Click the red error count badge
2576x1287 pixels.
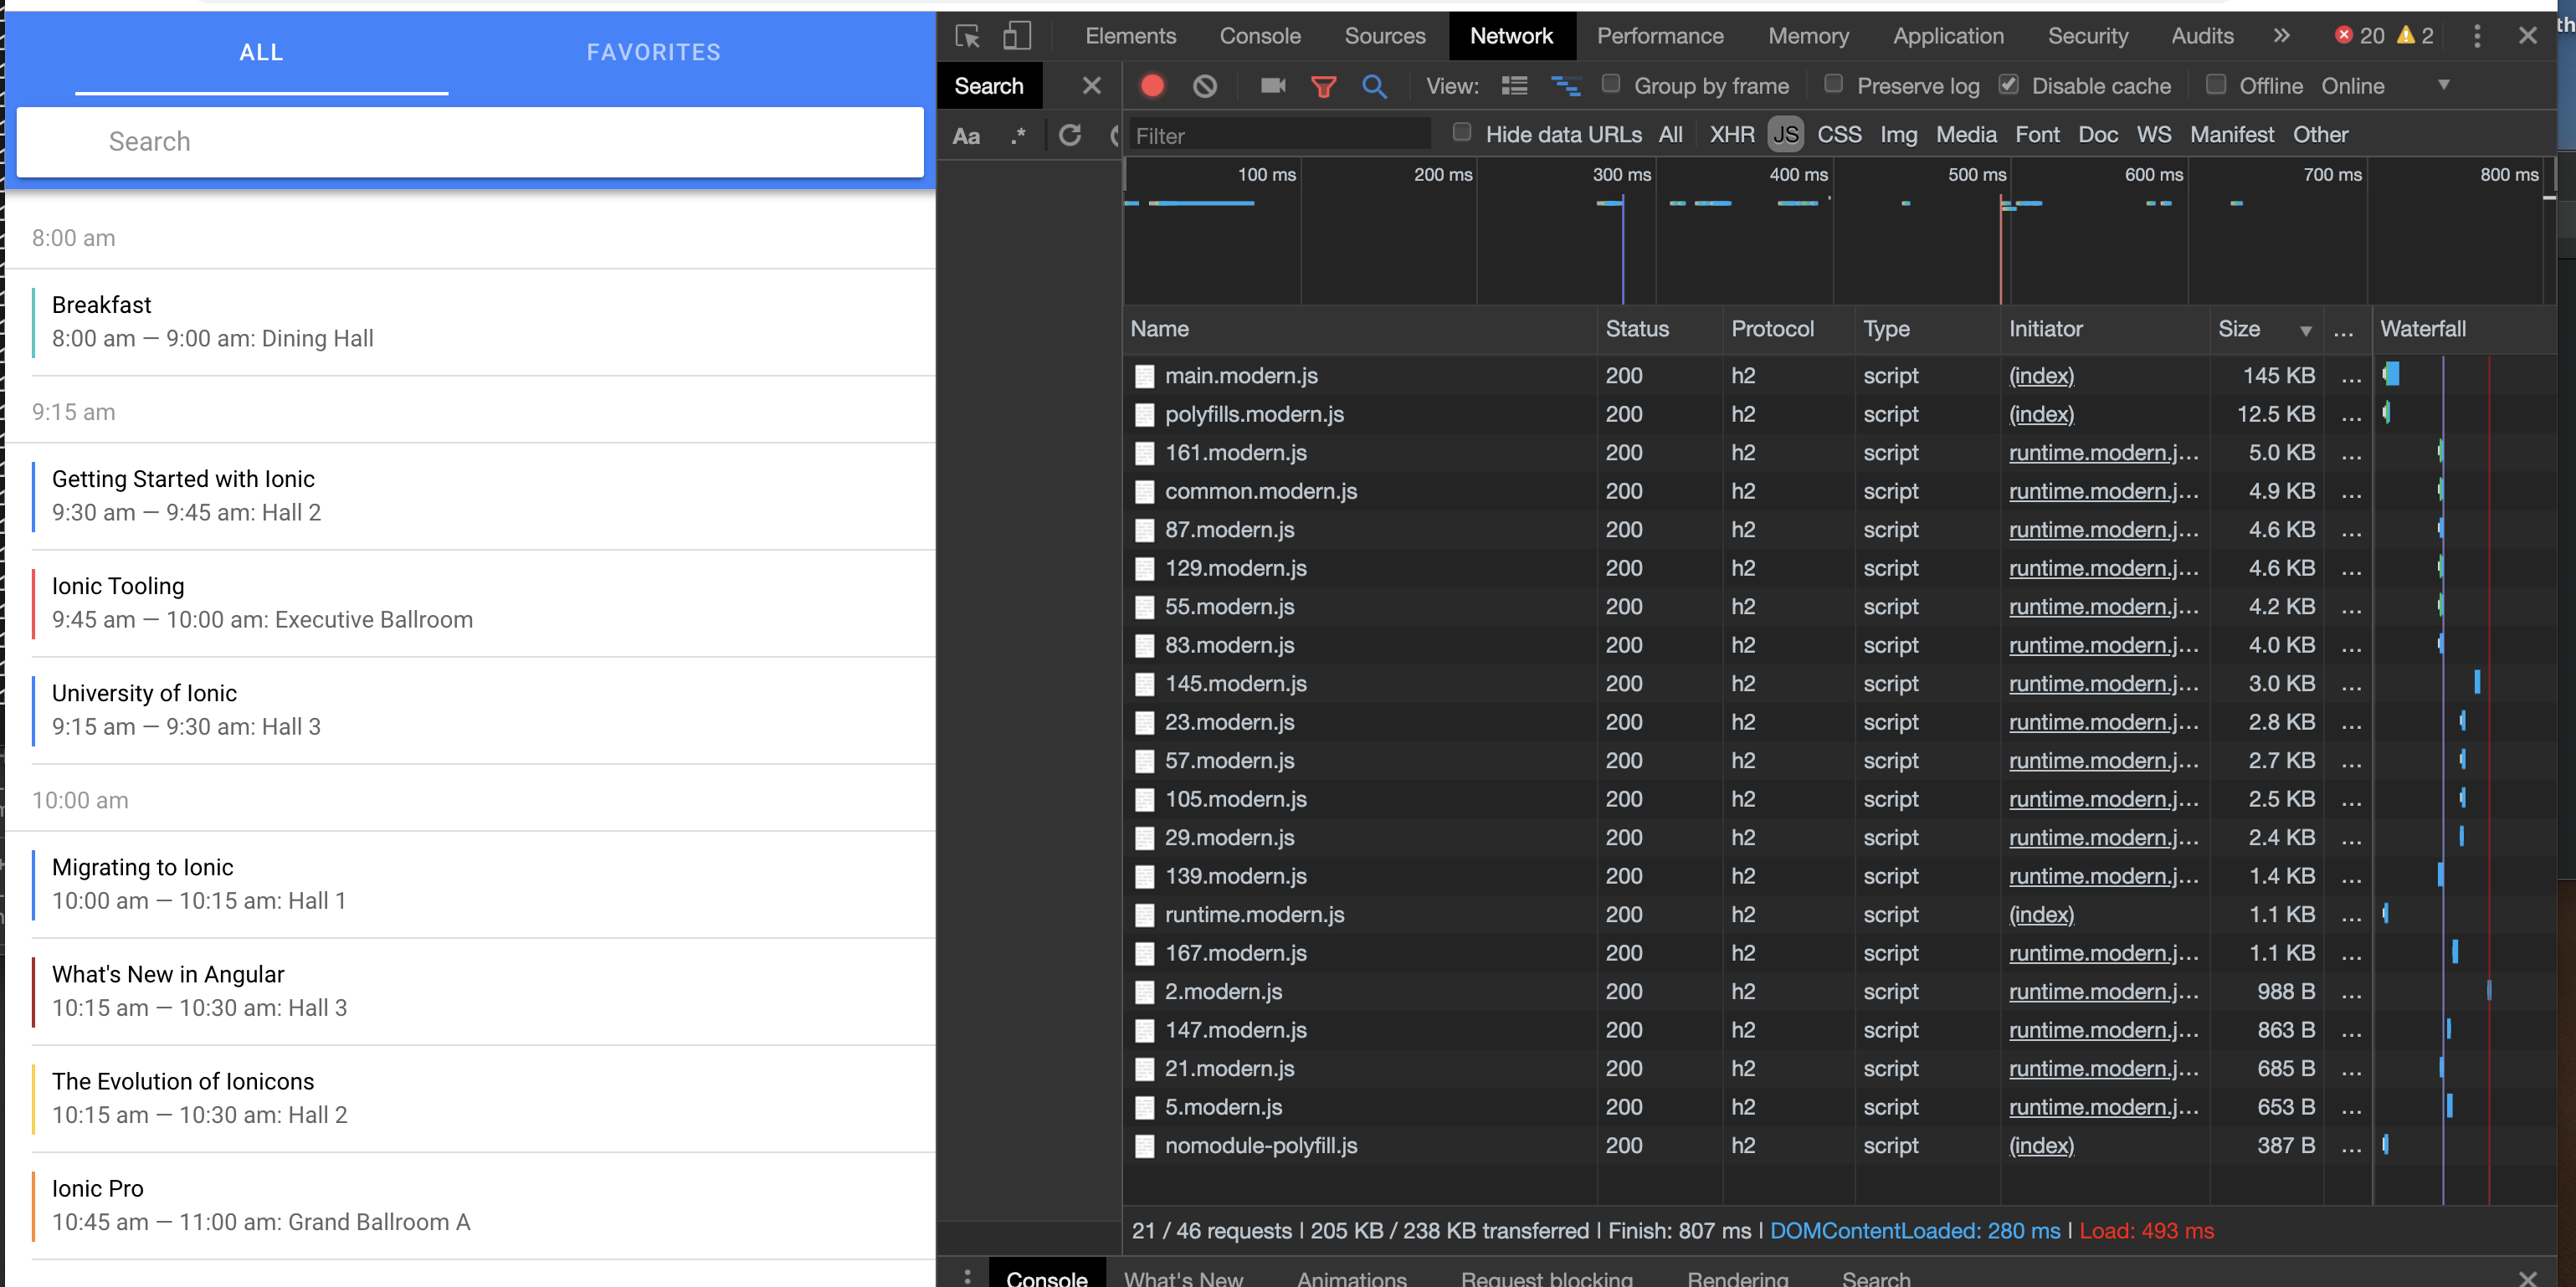[2359, 36]
